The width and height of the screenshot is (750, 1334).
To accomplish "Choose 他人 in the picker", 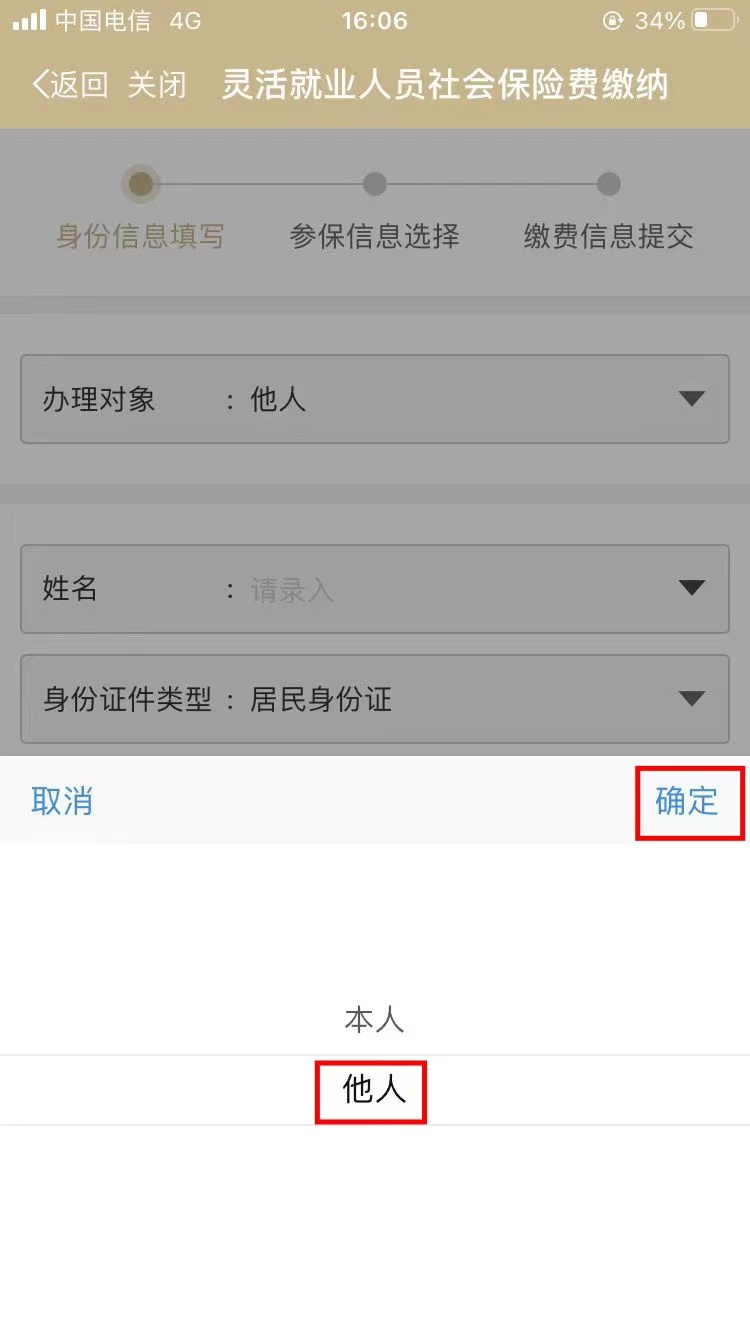I will [374, 1090].
